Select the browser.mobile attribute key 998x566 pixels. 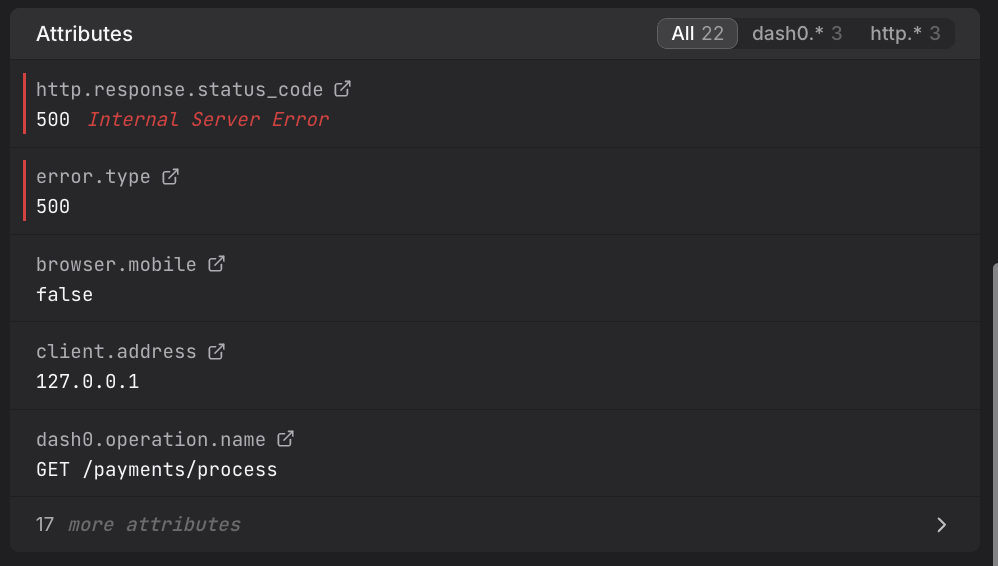(116, 265)
